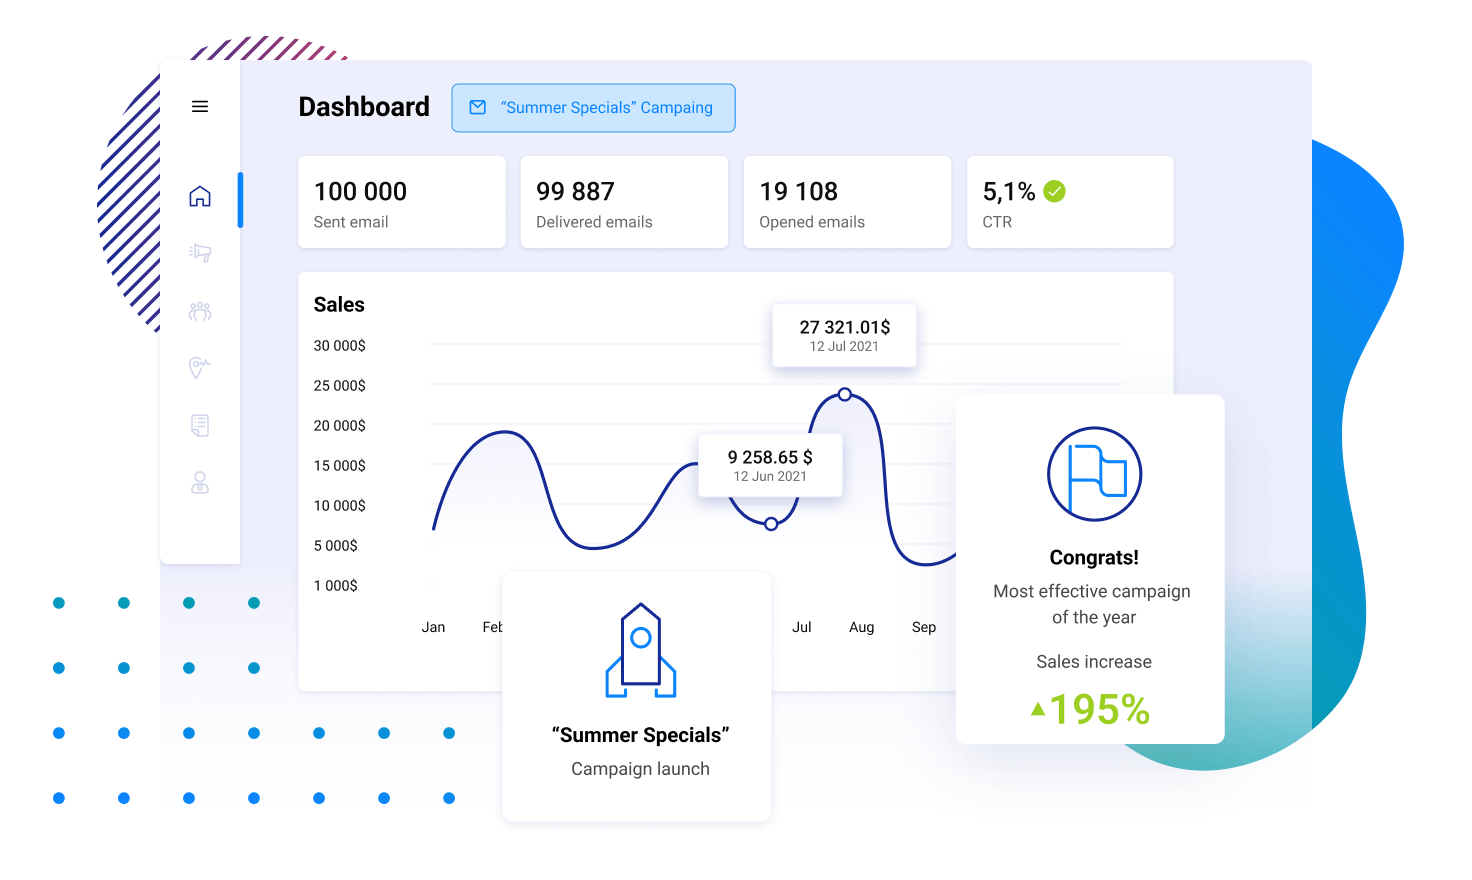Click the 27 321.01$ tooltip on chart

pos(844,335)
